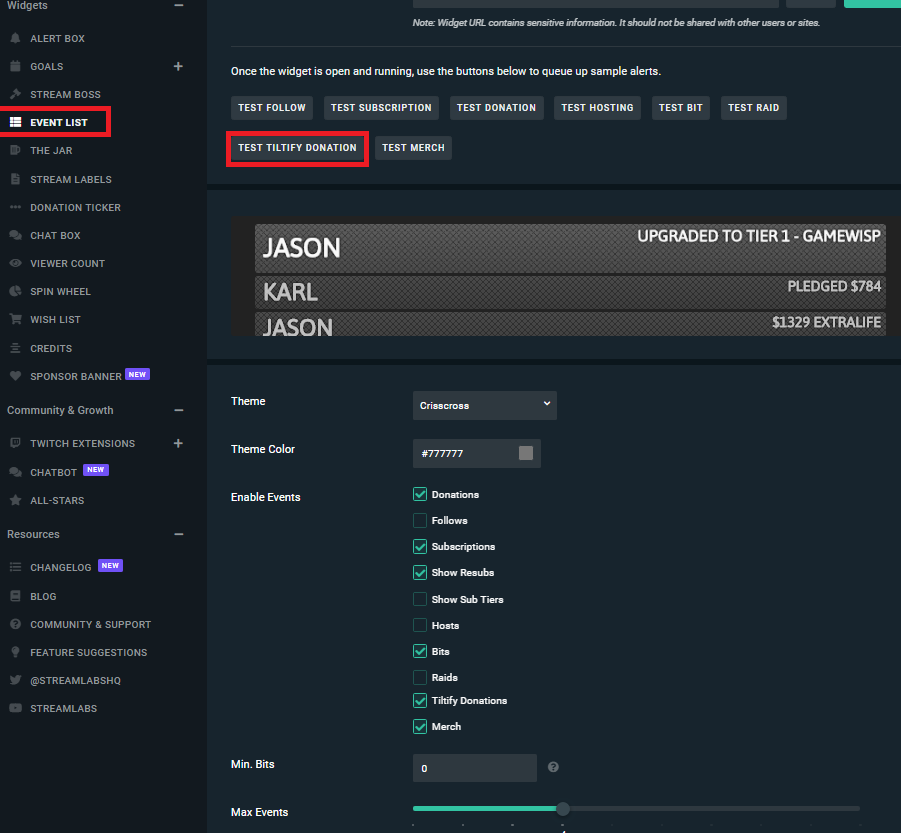The image size is (901, 833).
Task: Toggle the Show Sub Tiers checkbox
Action: click(x=420, y=599)
